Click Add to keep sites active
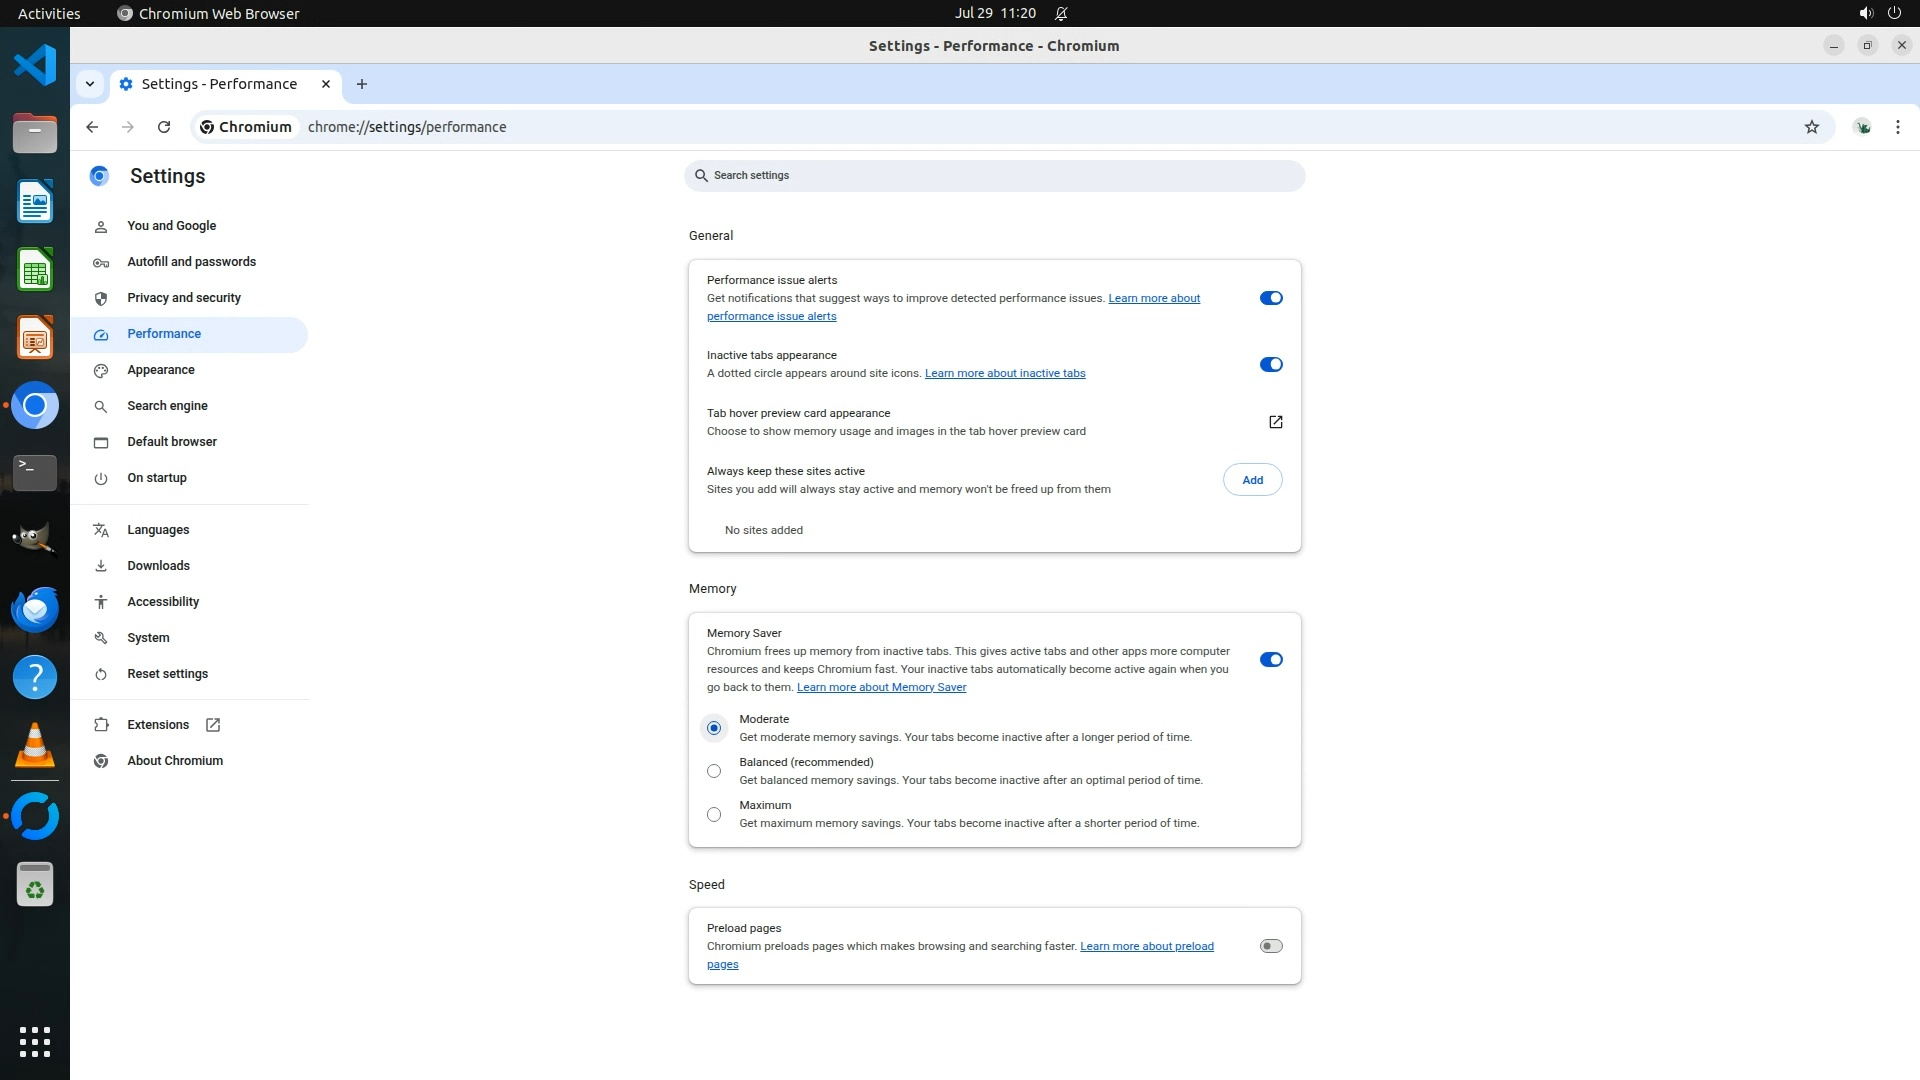 click(1252, 480)
